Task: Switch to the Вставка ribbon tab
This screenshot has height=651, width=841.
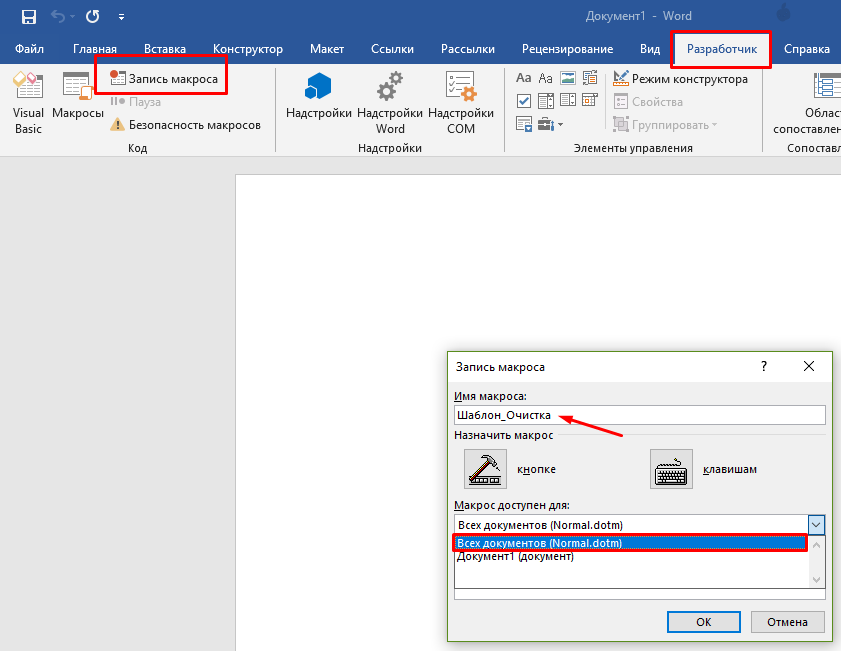Action: pyautogui.click(x=164, y=49)
